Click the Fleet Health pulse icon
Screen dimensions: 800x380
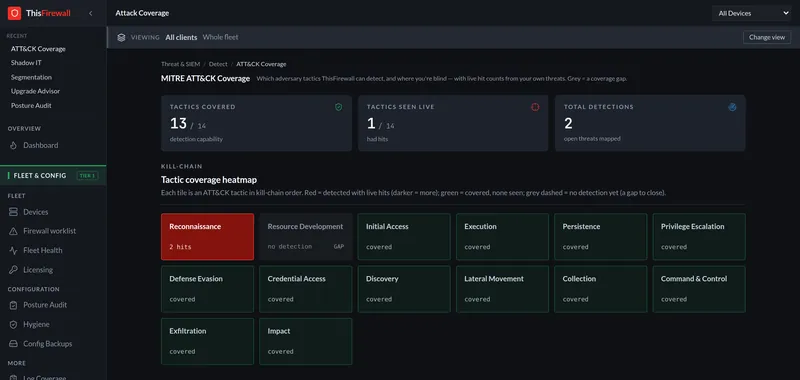(x=13, y=250)
